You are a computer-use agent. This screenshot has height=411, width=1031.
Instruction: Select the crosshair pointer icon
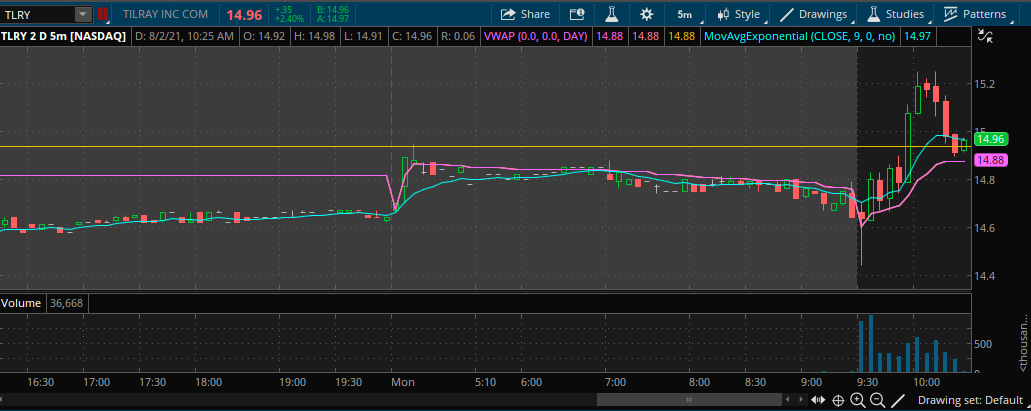pos(838,400)
